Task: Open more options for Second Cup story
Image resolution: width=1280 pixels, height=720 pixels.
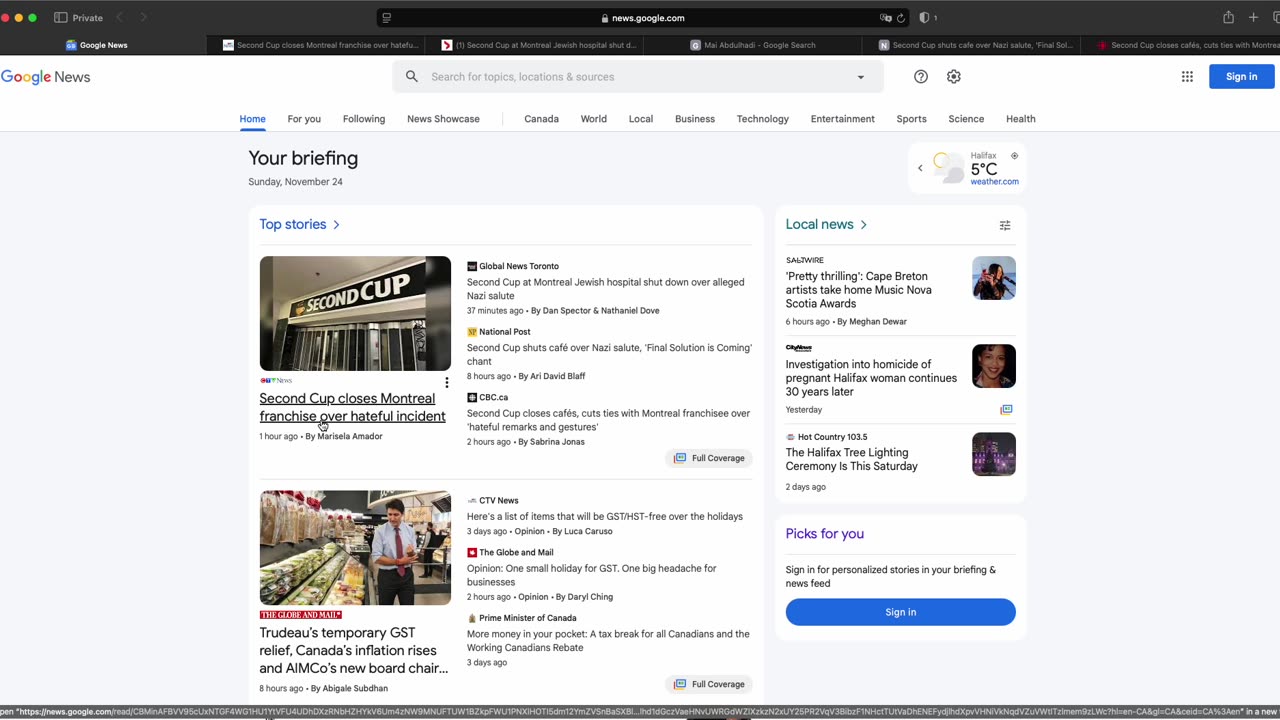Action: tap(447, 382)
